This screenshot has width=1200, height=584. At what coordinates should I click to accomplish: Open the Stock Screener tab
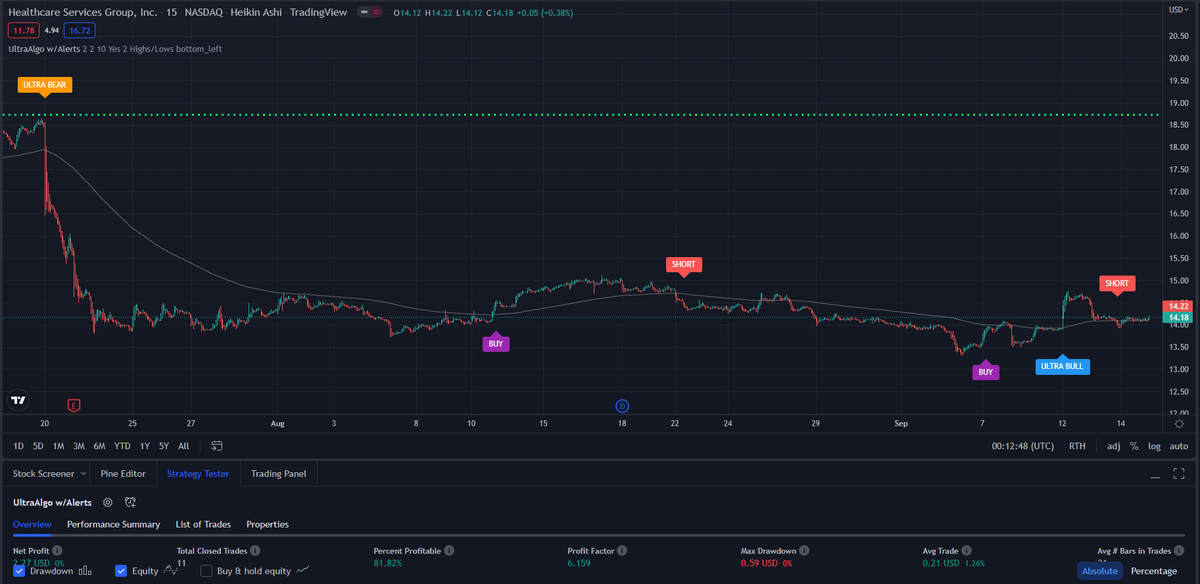(43, 474)
